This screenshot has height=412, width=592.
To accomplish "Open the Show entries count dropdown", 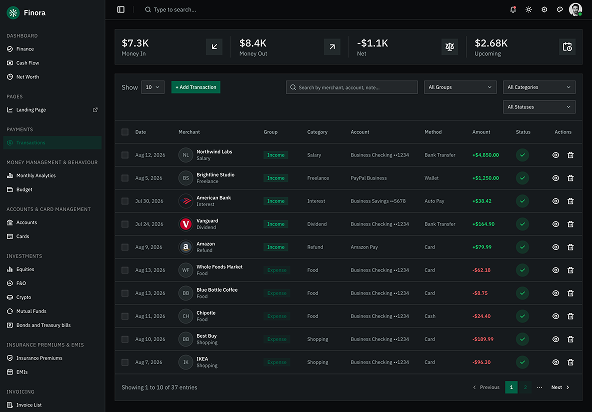I will [x=153, y=87].
